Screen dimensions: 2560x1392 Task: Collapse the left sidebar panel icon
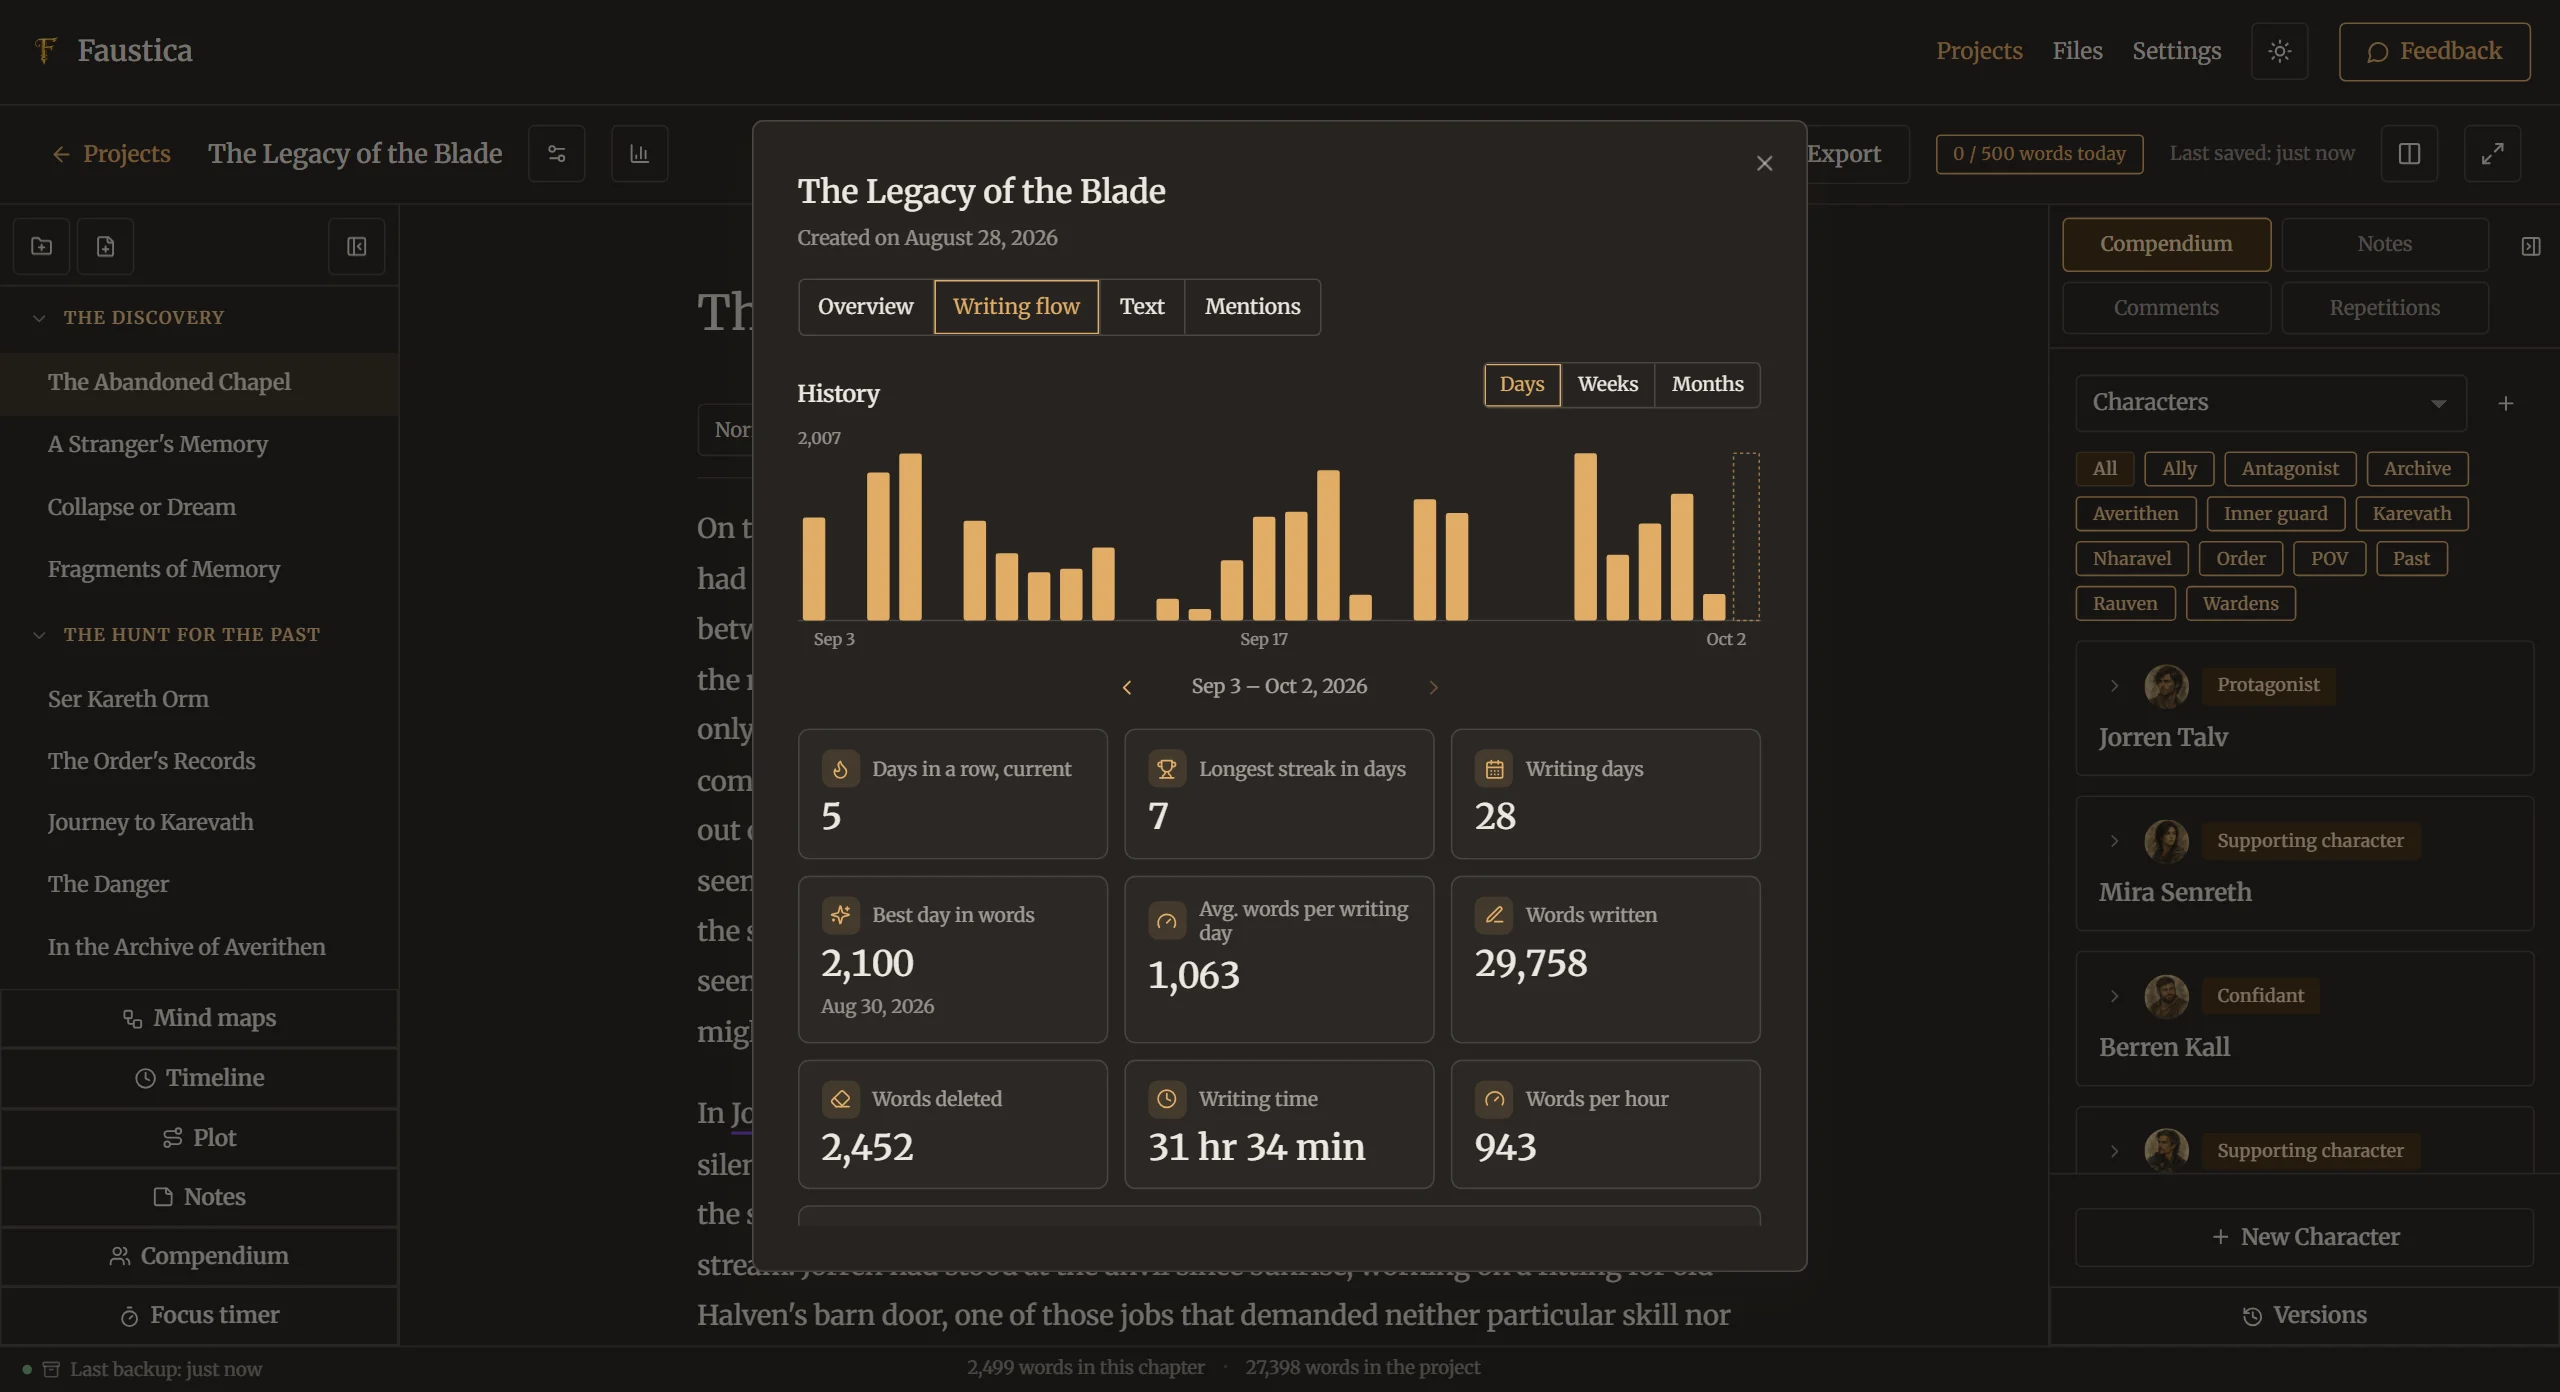click(357, 246)
